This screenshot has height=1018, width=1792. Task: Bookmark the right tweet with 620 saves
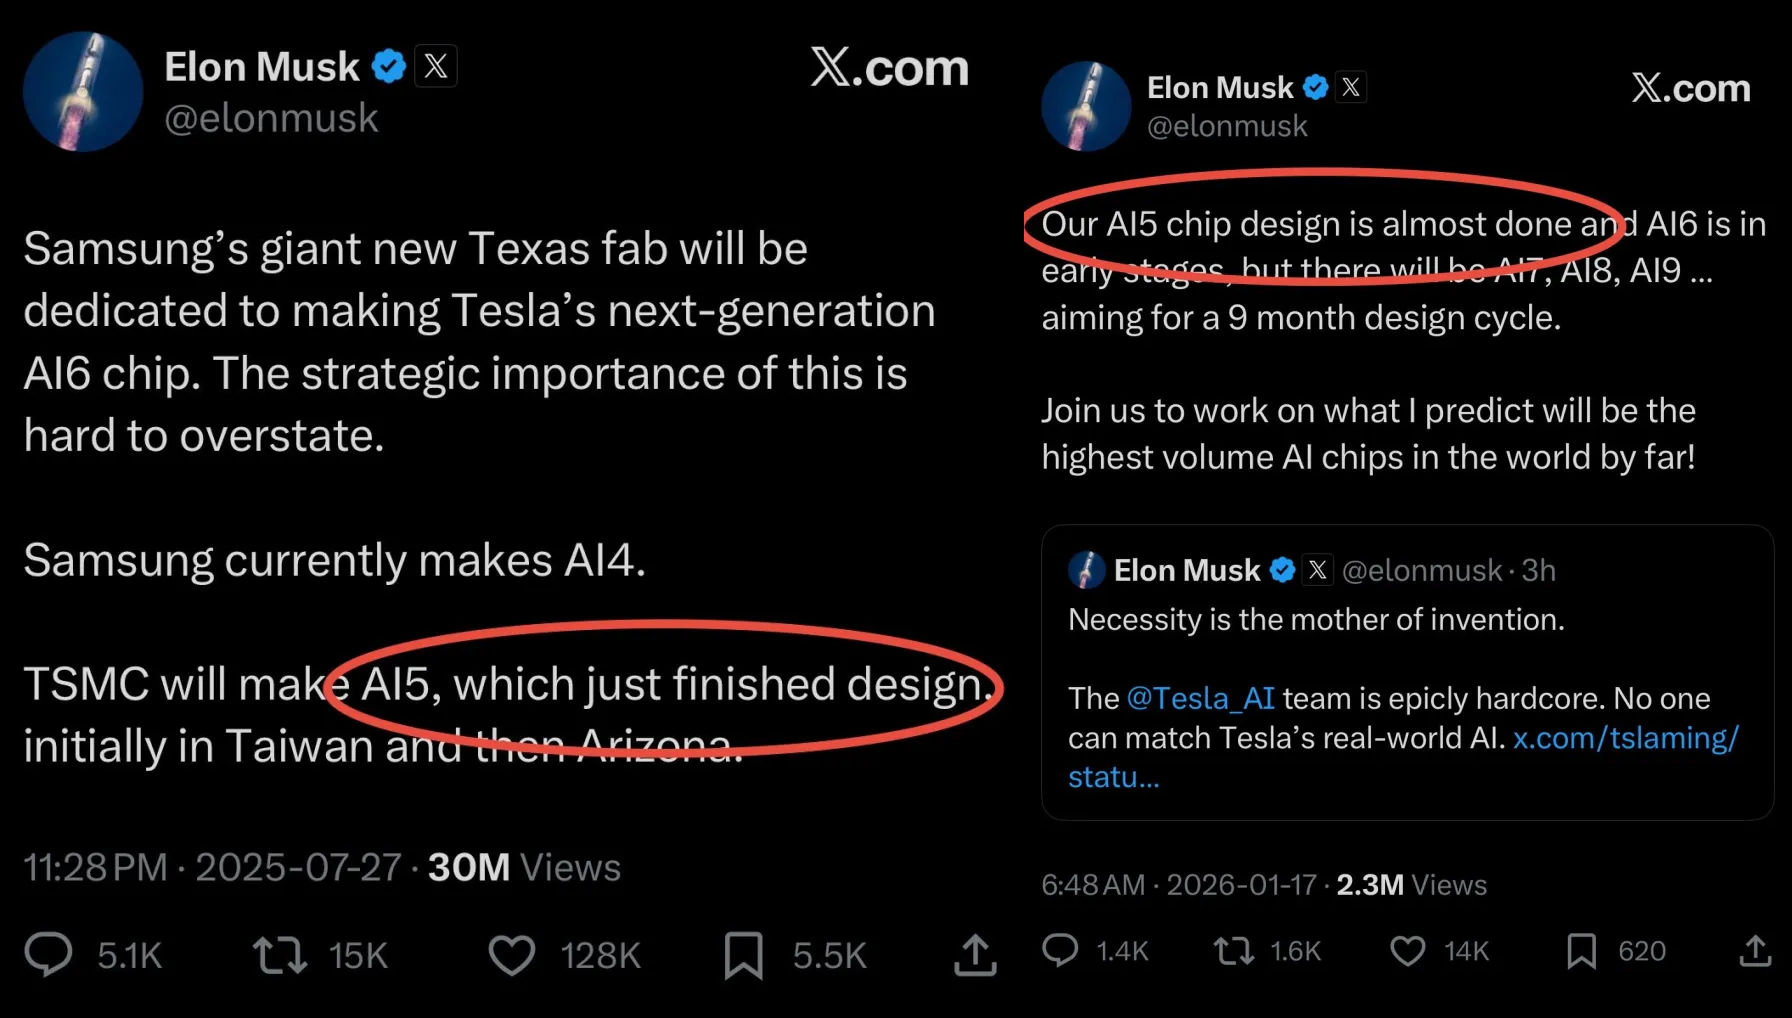pos(1581,950)
